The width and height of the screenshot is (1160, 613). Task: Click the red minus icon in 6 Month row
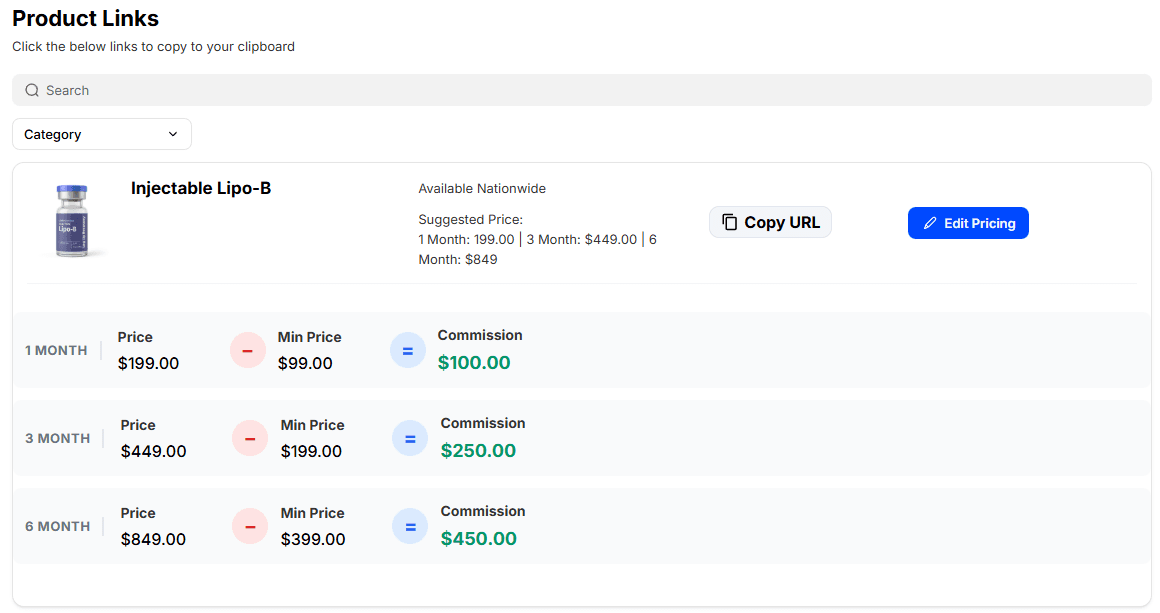250,526
